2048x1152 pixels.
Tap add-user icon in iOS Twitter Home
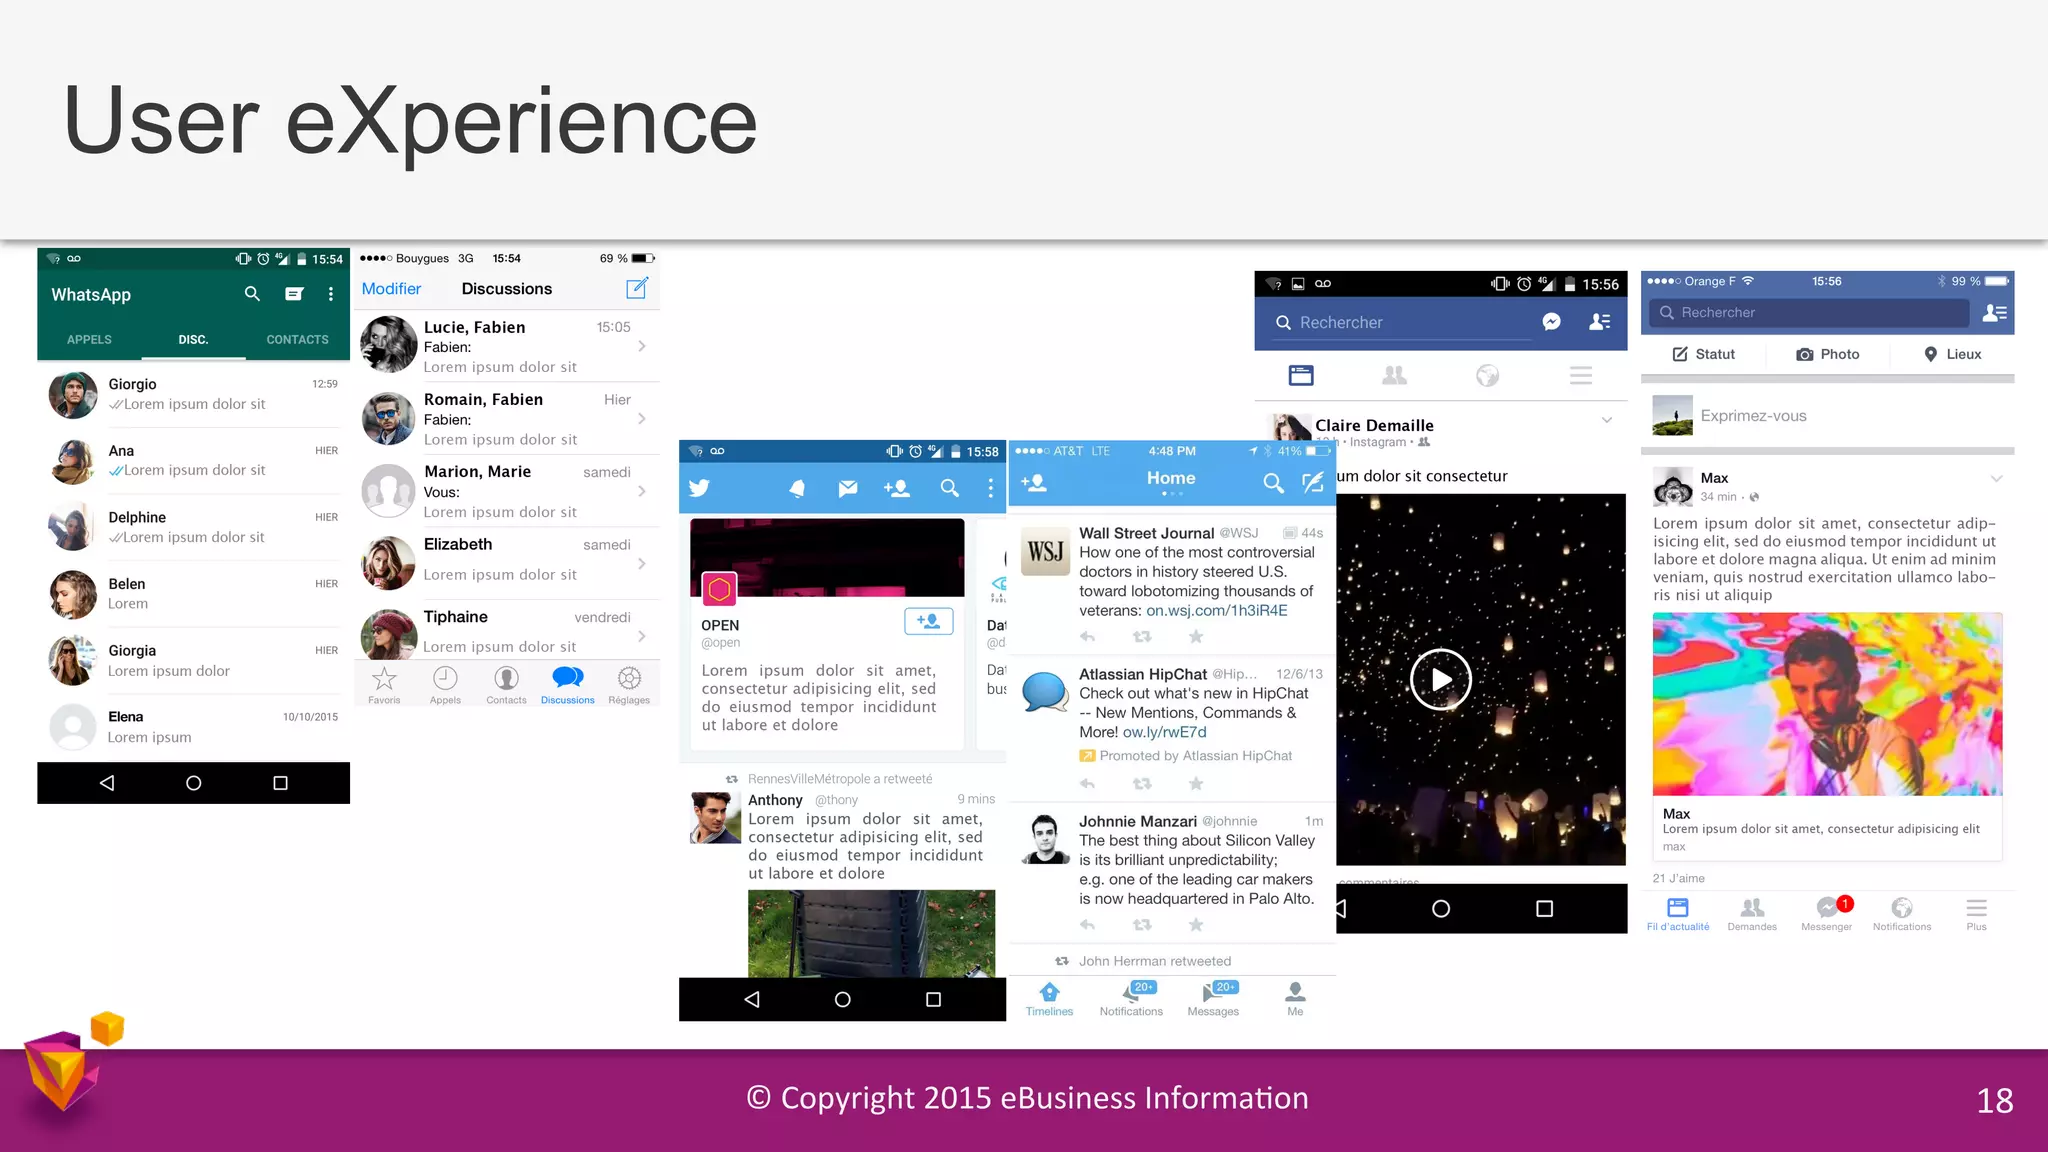[x=1034, y=483]
